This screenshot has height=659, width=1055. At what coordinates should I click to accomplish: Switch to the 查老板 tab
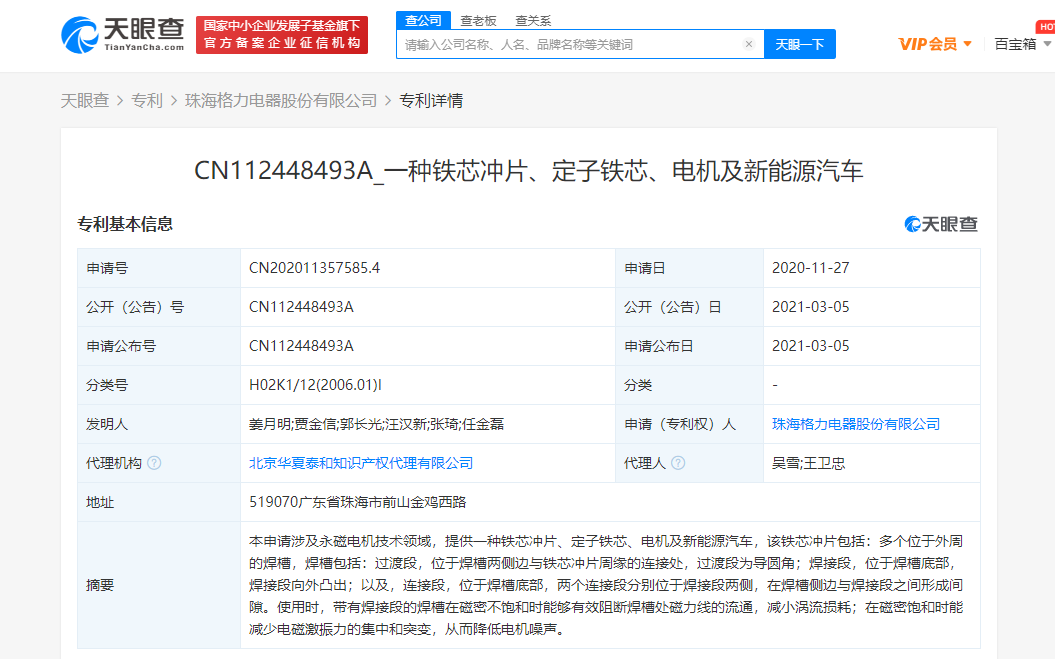(479, 20)
